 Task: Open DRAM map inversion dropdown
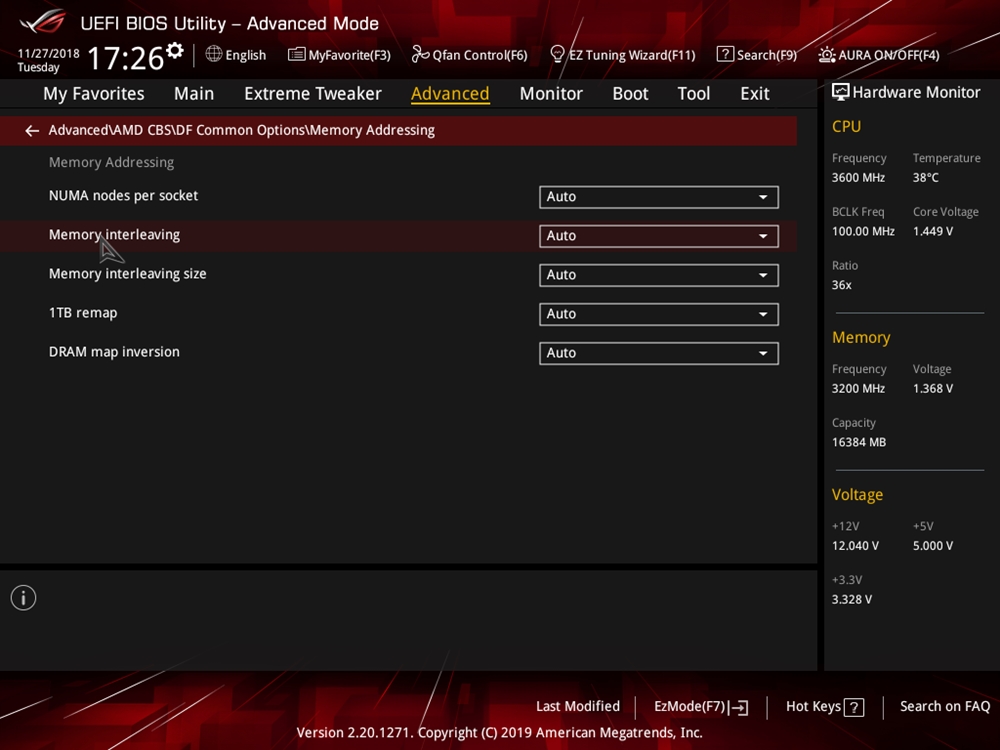tap(659, 353)
